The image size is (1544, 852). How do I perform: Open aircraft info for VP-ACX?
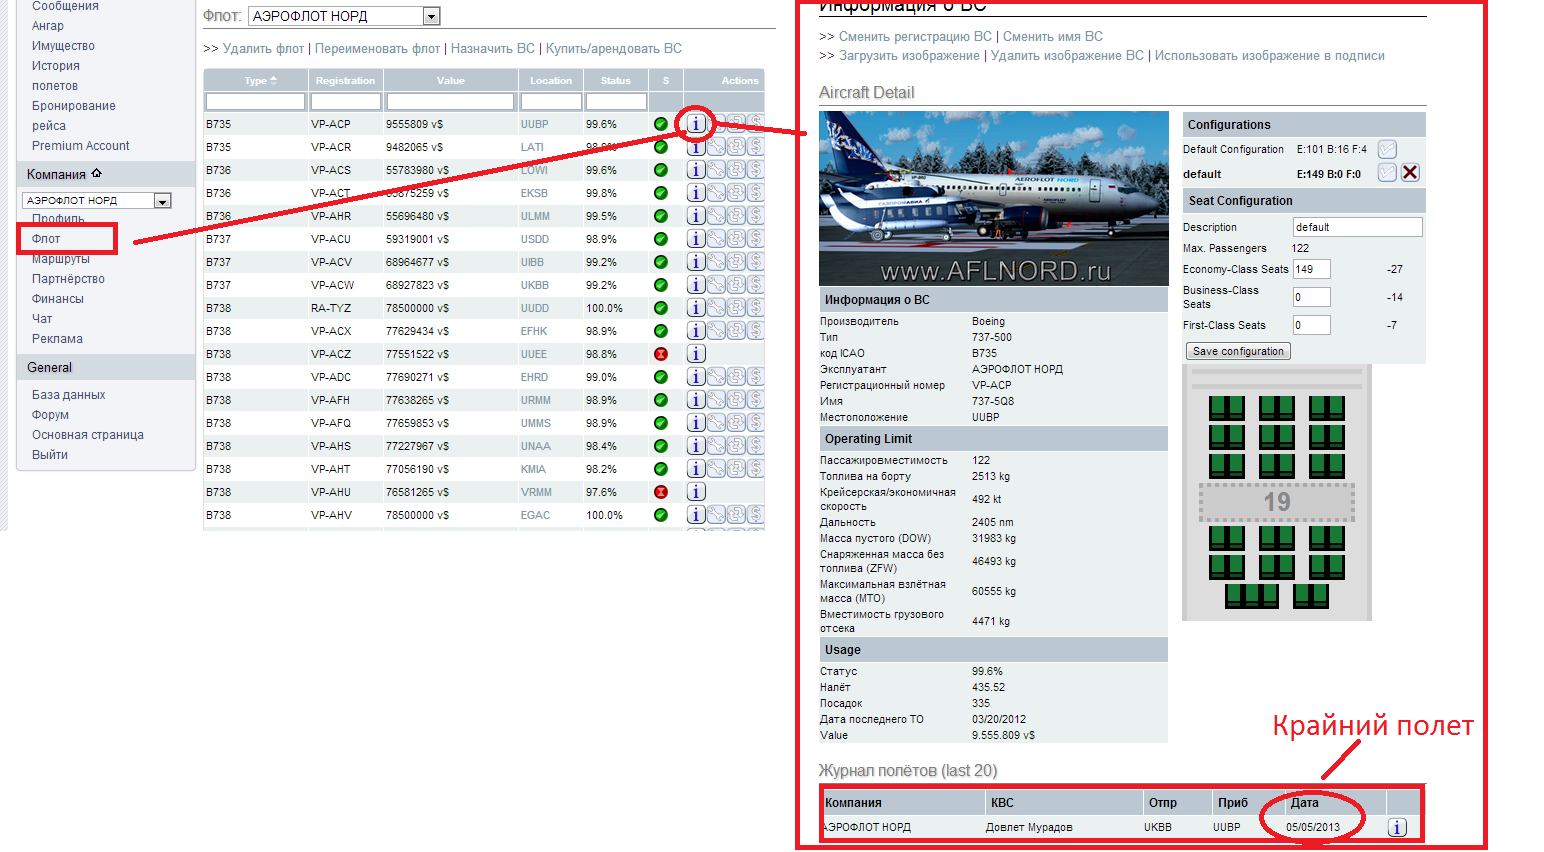[x=696, y=331]
